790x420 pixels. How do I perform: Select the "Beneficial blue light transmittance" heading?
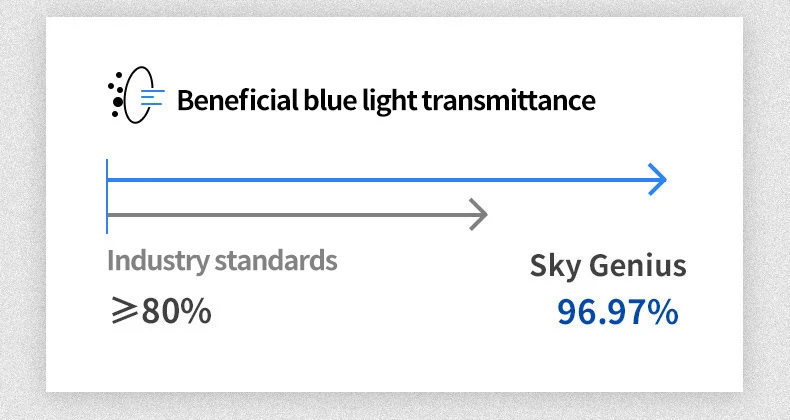click(385, 100)
